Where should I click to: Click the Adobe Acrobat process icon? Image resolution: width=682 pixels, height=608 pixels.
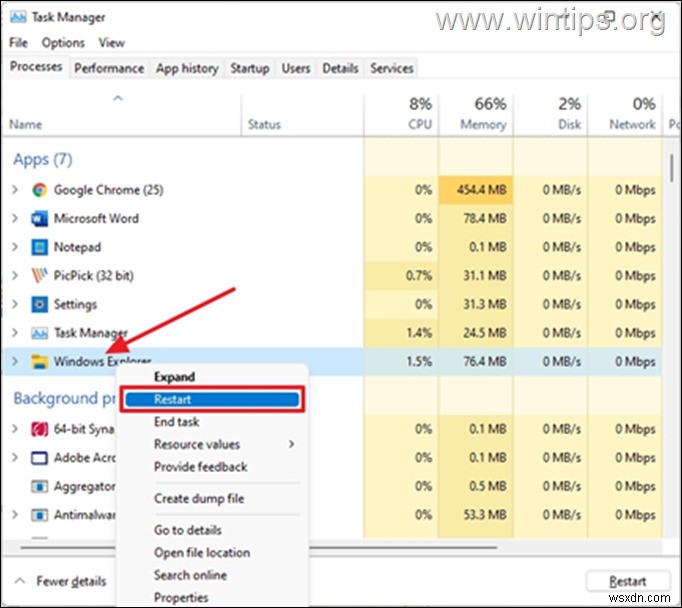(x=40, y=458)
